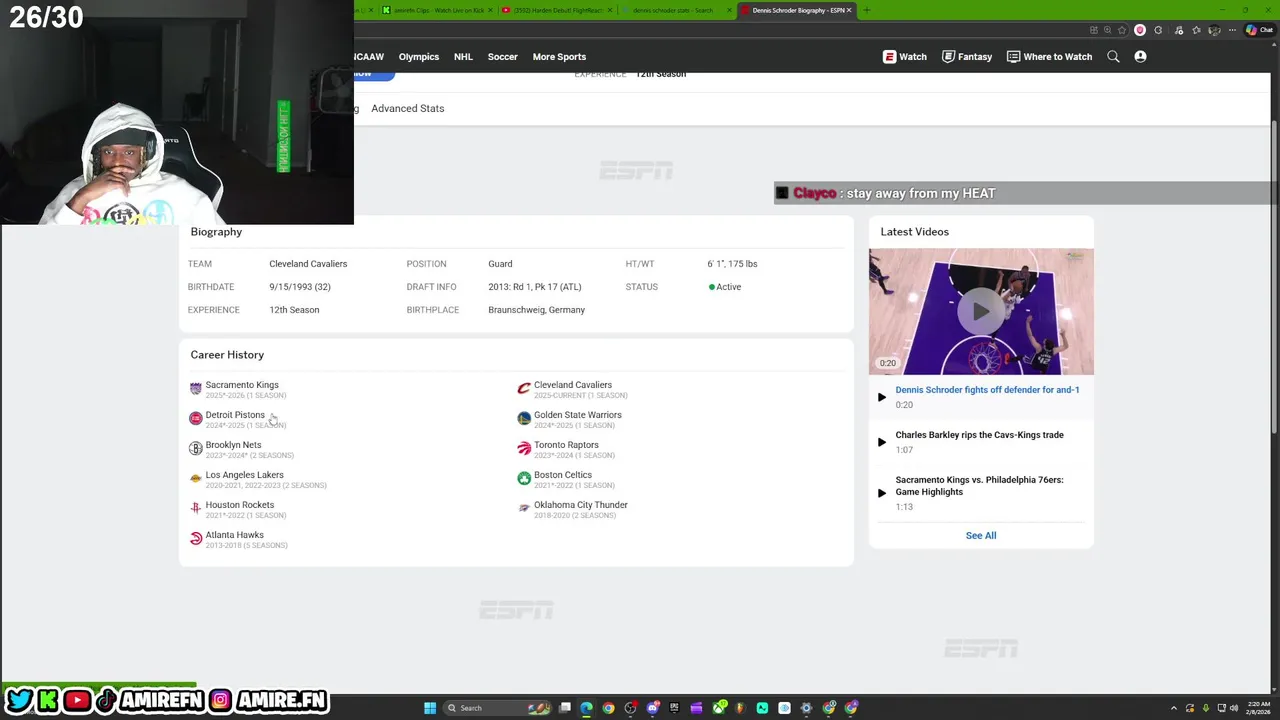Click play icon beside Schroder and-1 video
This screenshot has height=720, width=1280.
(881, 397)
